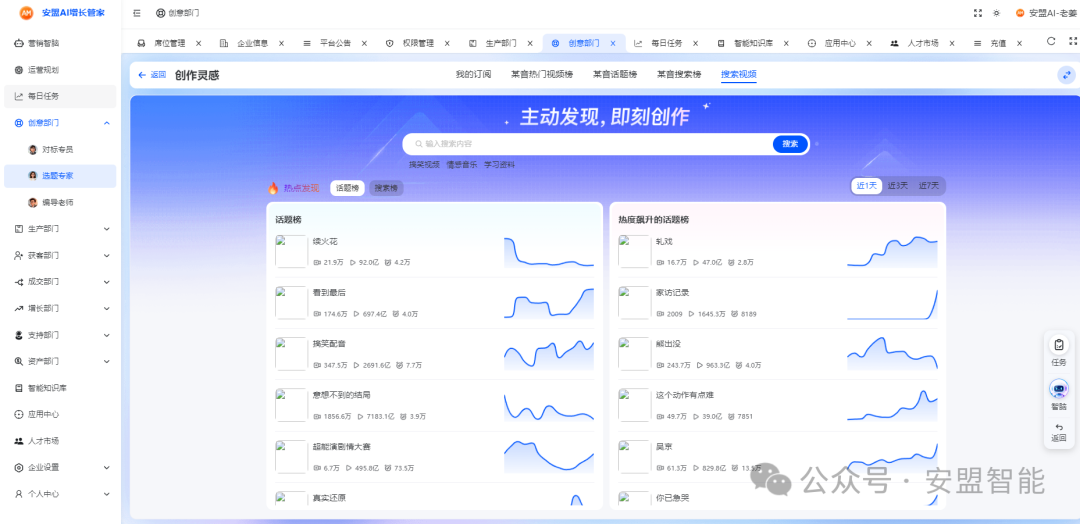This screenshot has width=1080, height=524.
Task: Open the 某音搜索榜 section
Action: pyautogui.click(x=678, y=74)
